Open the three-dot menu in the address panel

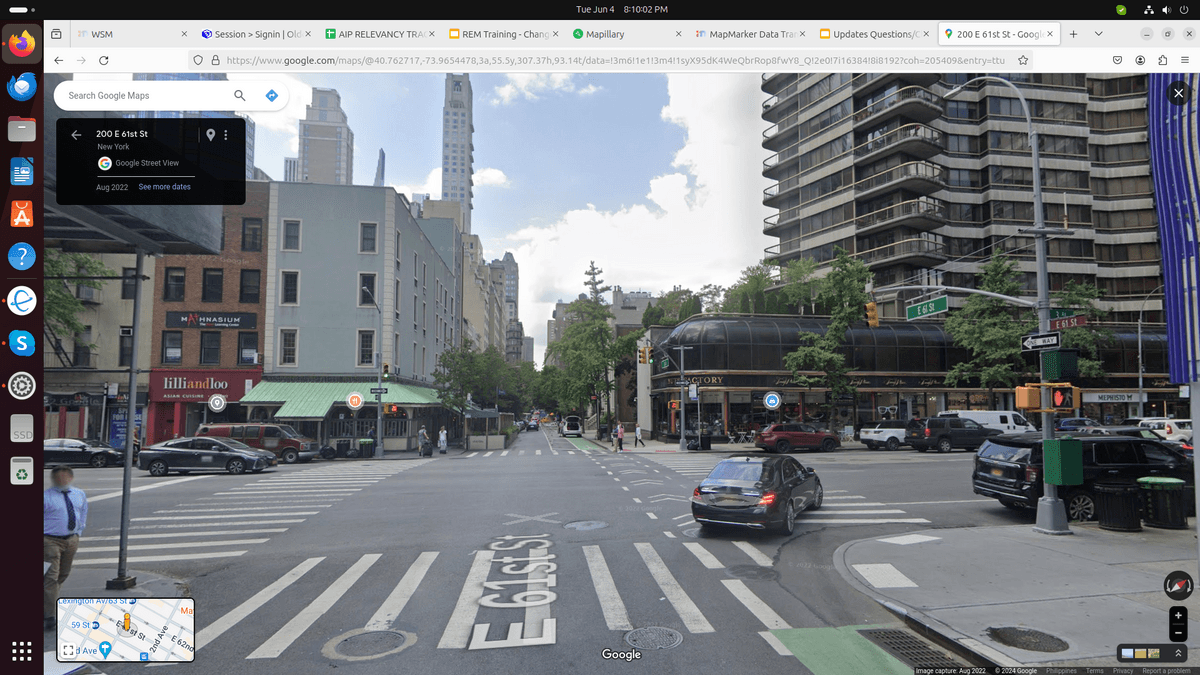(x=226, y=135)
